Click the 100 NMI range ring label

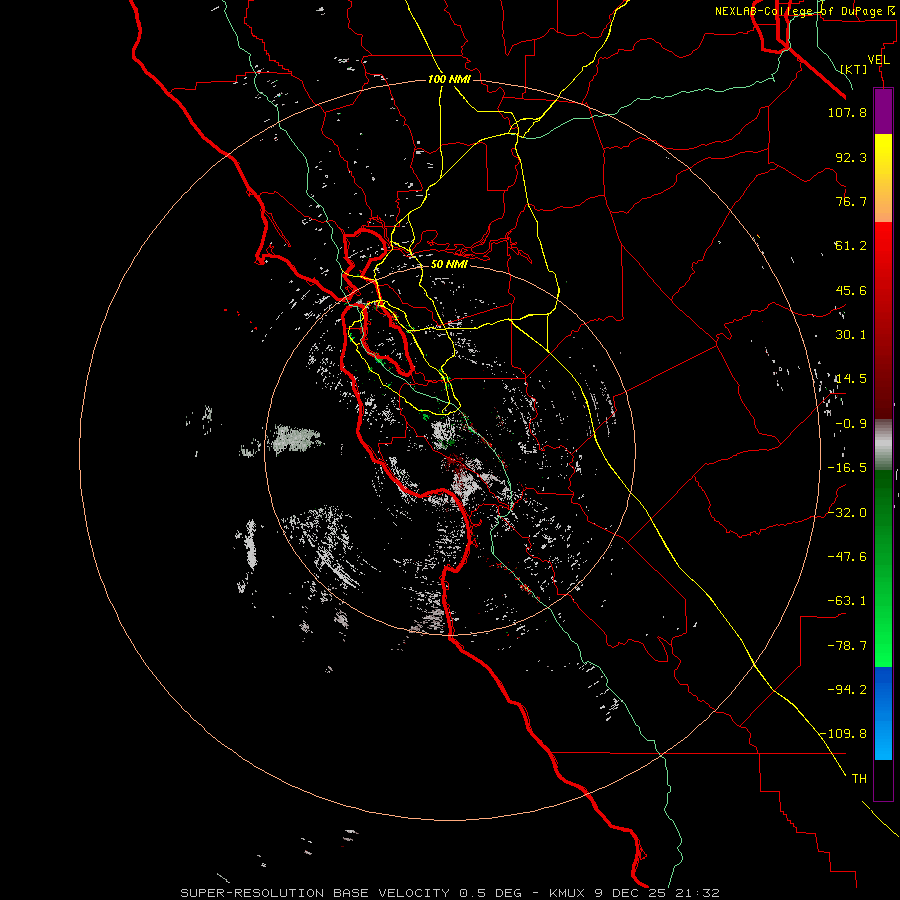tap(449, 79)
